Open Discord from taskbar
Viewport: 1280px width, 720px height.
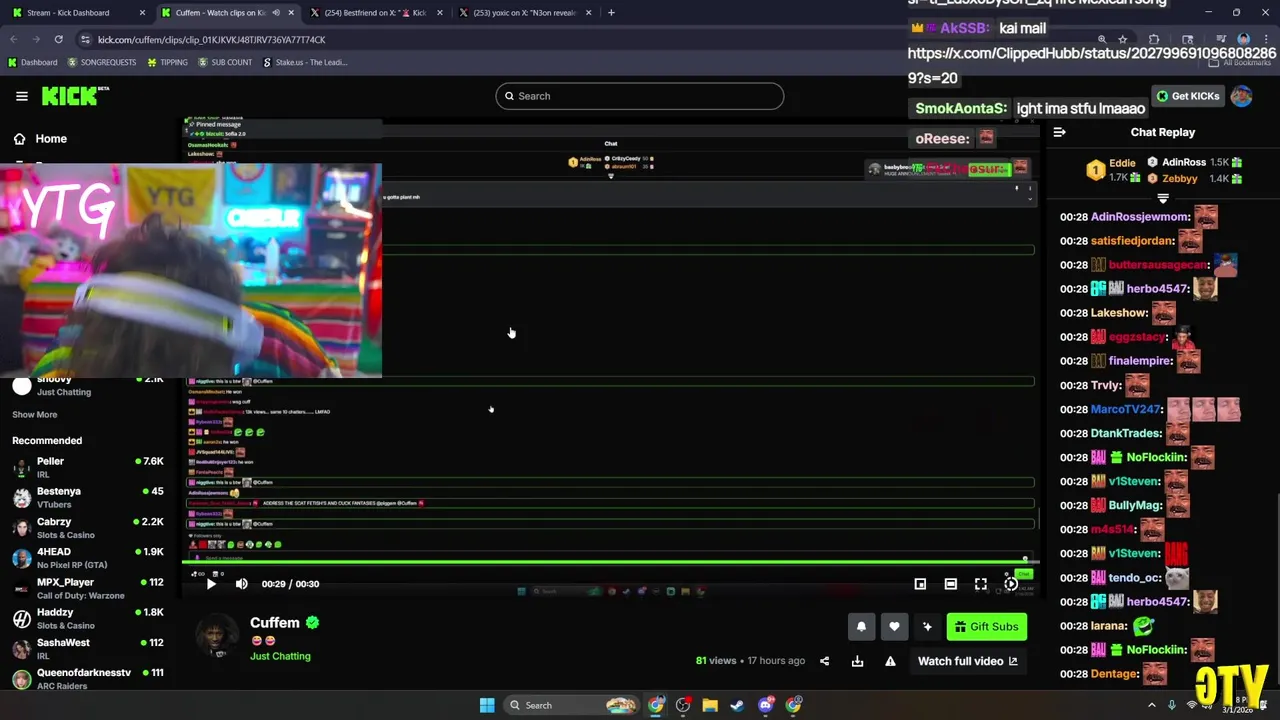point(766,705)
